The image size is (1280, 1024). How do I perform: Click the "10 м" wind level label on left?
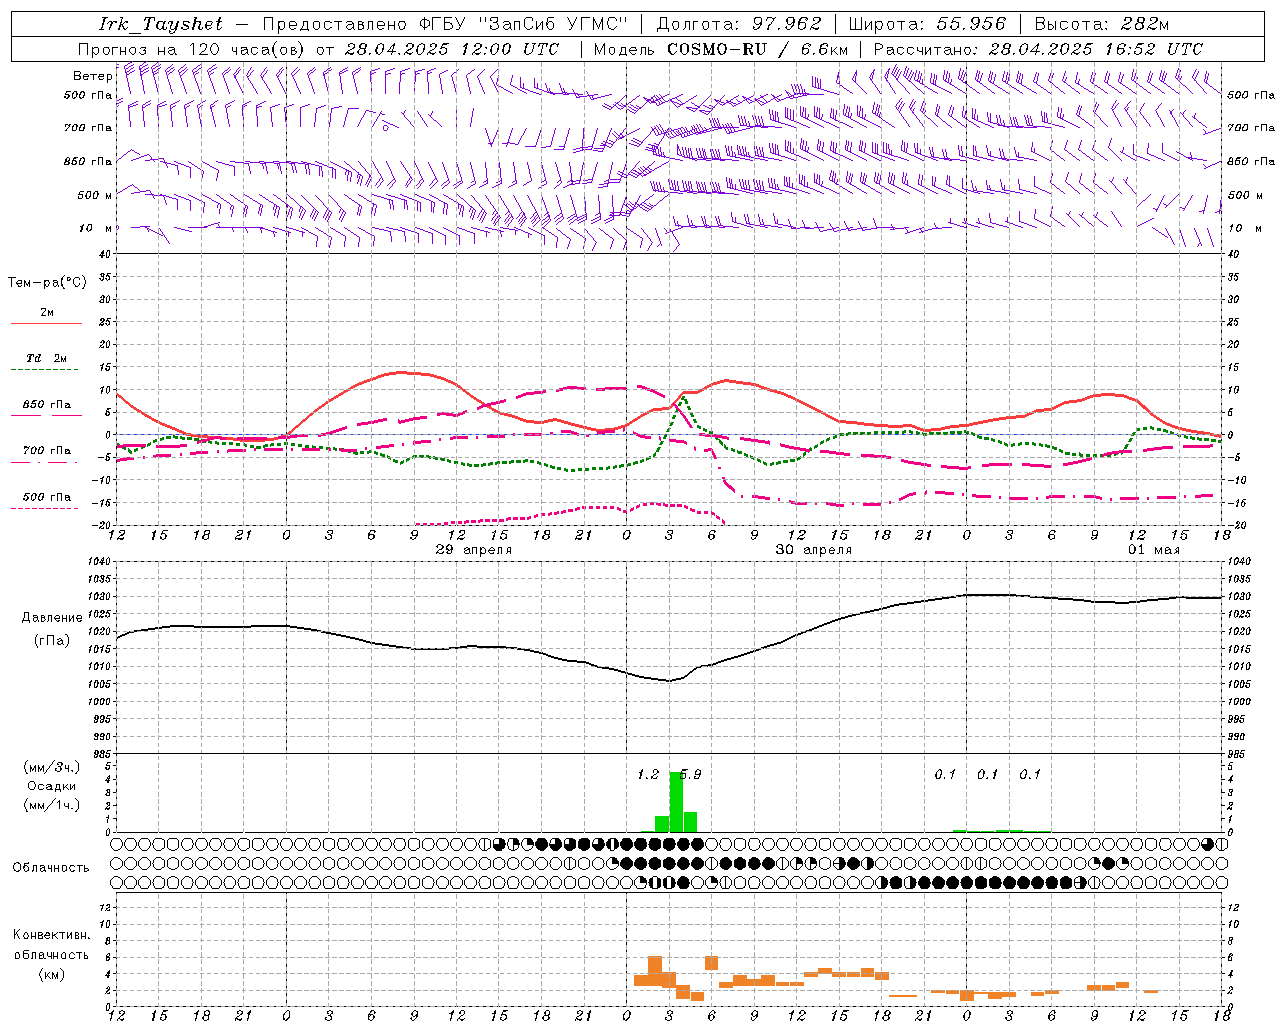tap(97, 228)
